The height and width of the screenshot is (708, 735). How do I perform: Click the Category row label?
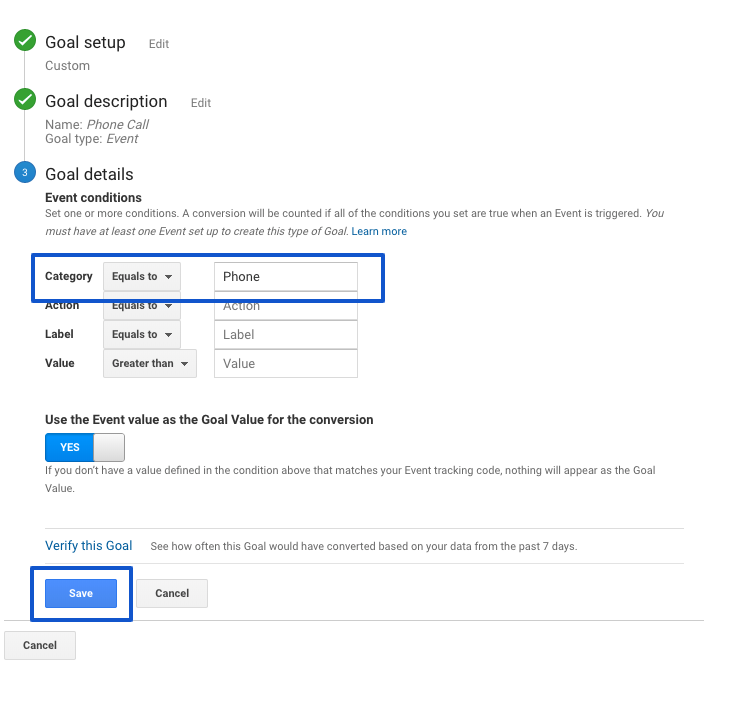pos(68,276)
